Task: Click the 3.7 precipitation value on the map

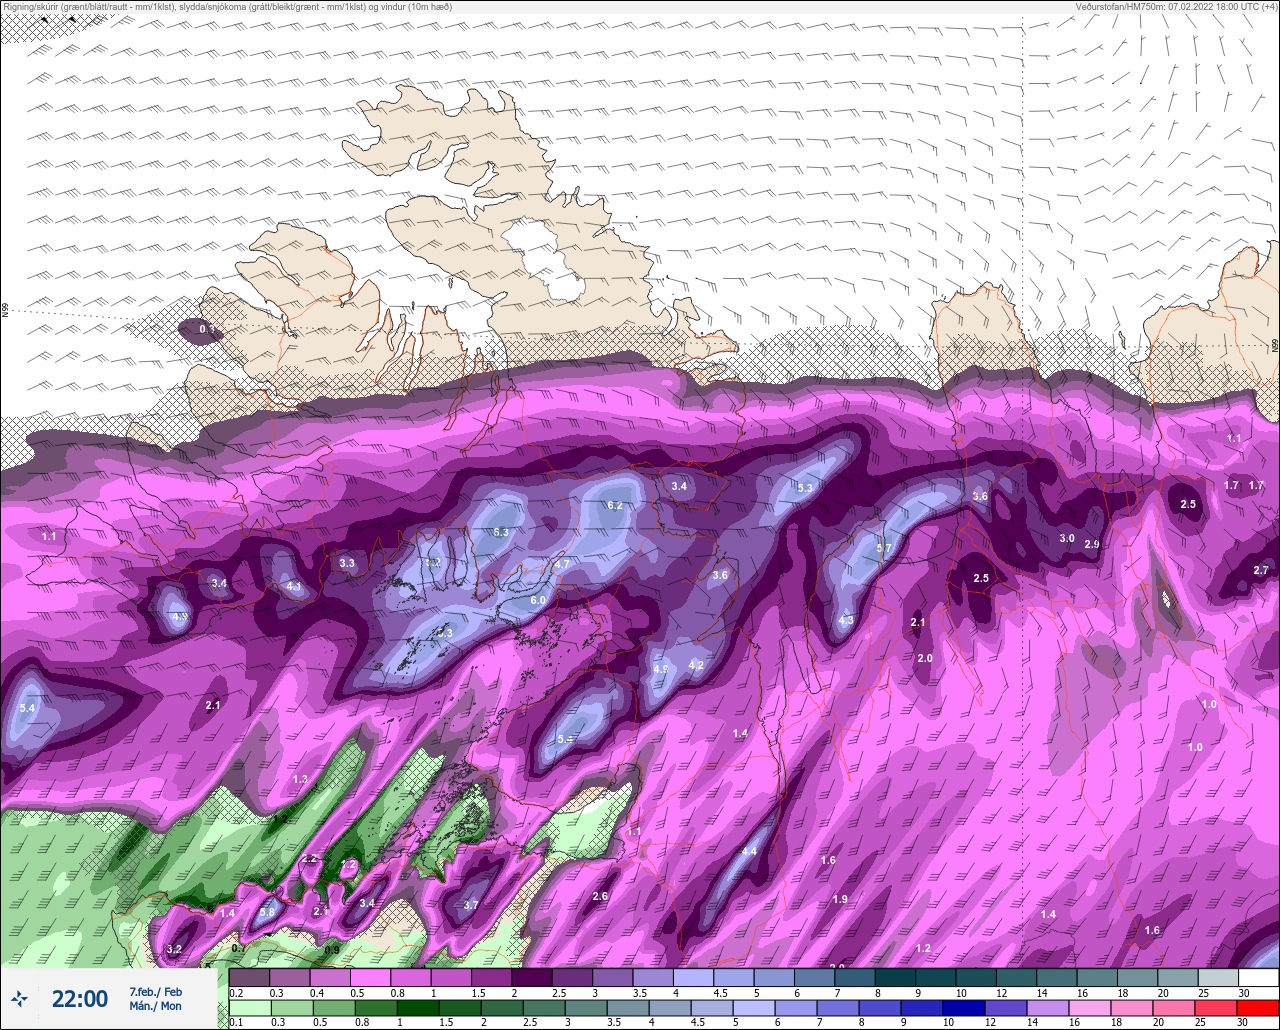Action: pos(472,905)
